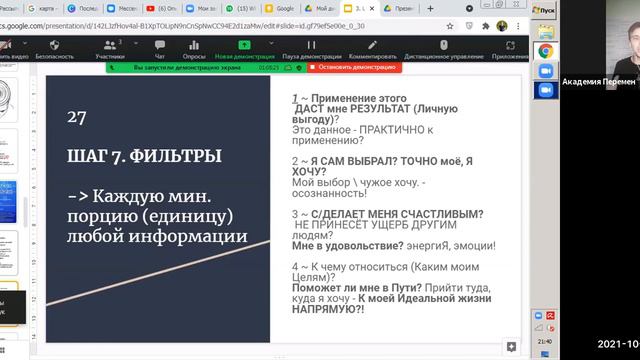This screenshot has height=360, width=640.
Task: Open Chrome profile avatar
Action: (502, 26)
